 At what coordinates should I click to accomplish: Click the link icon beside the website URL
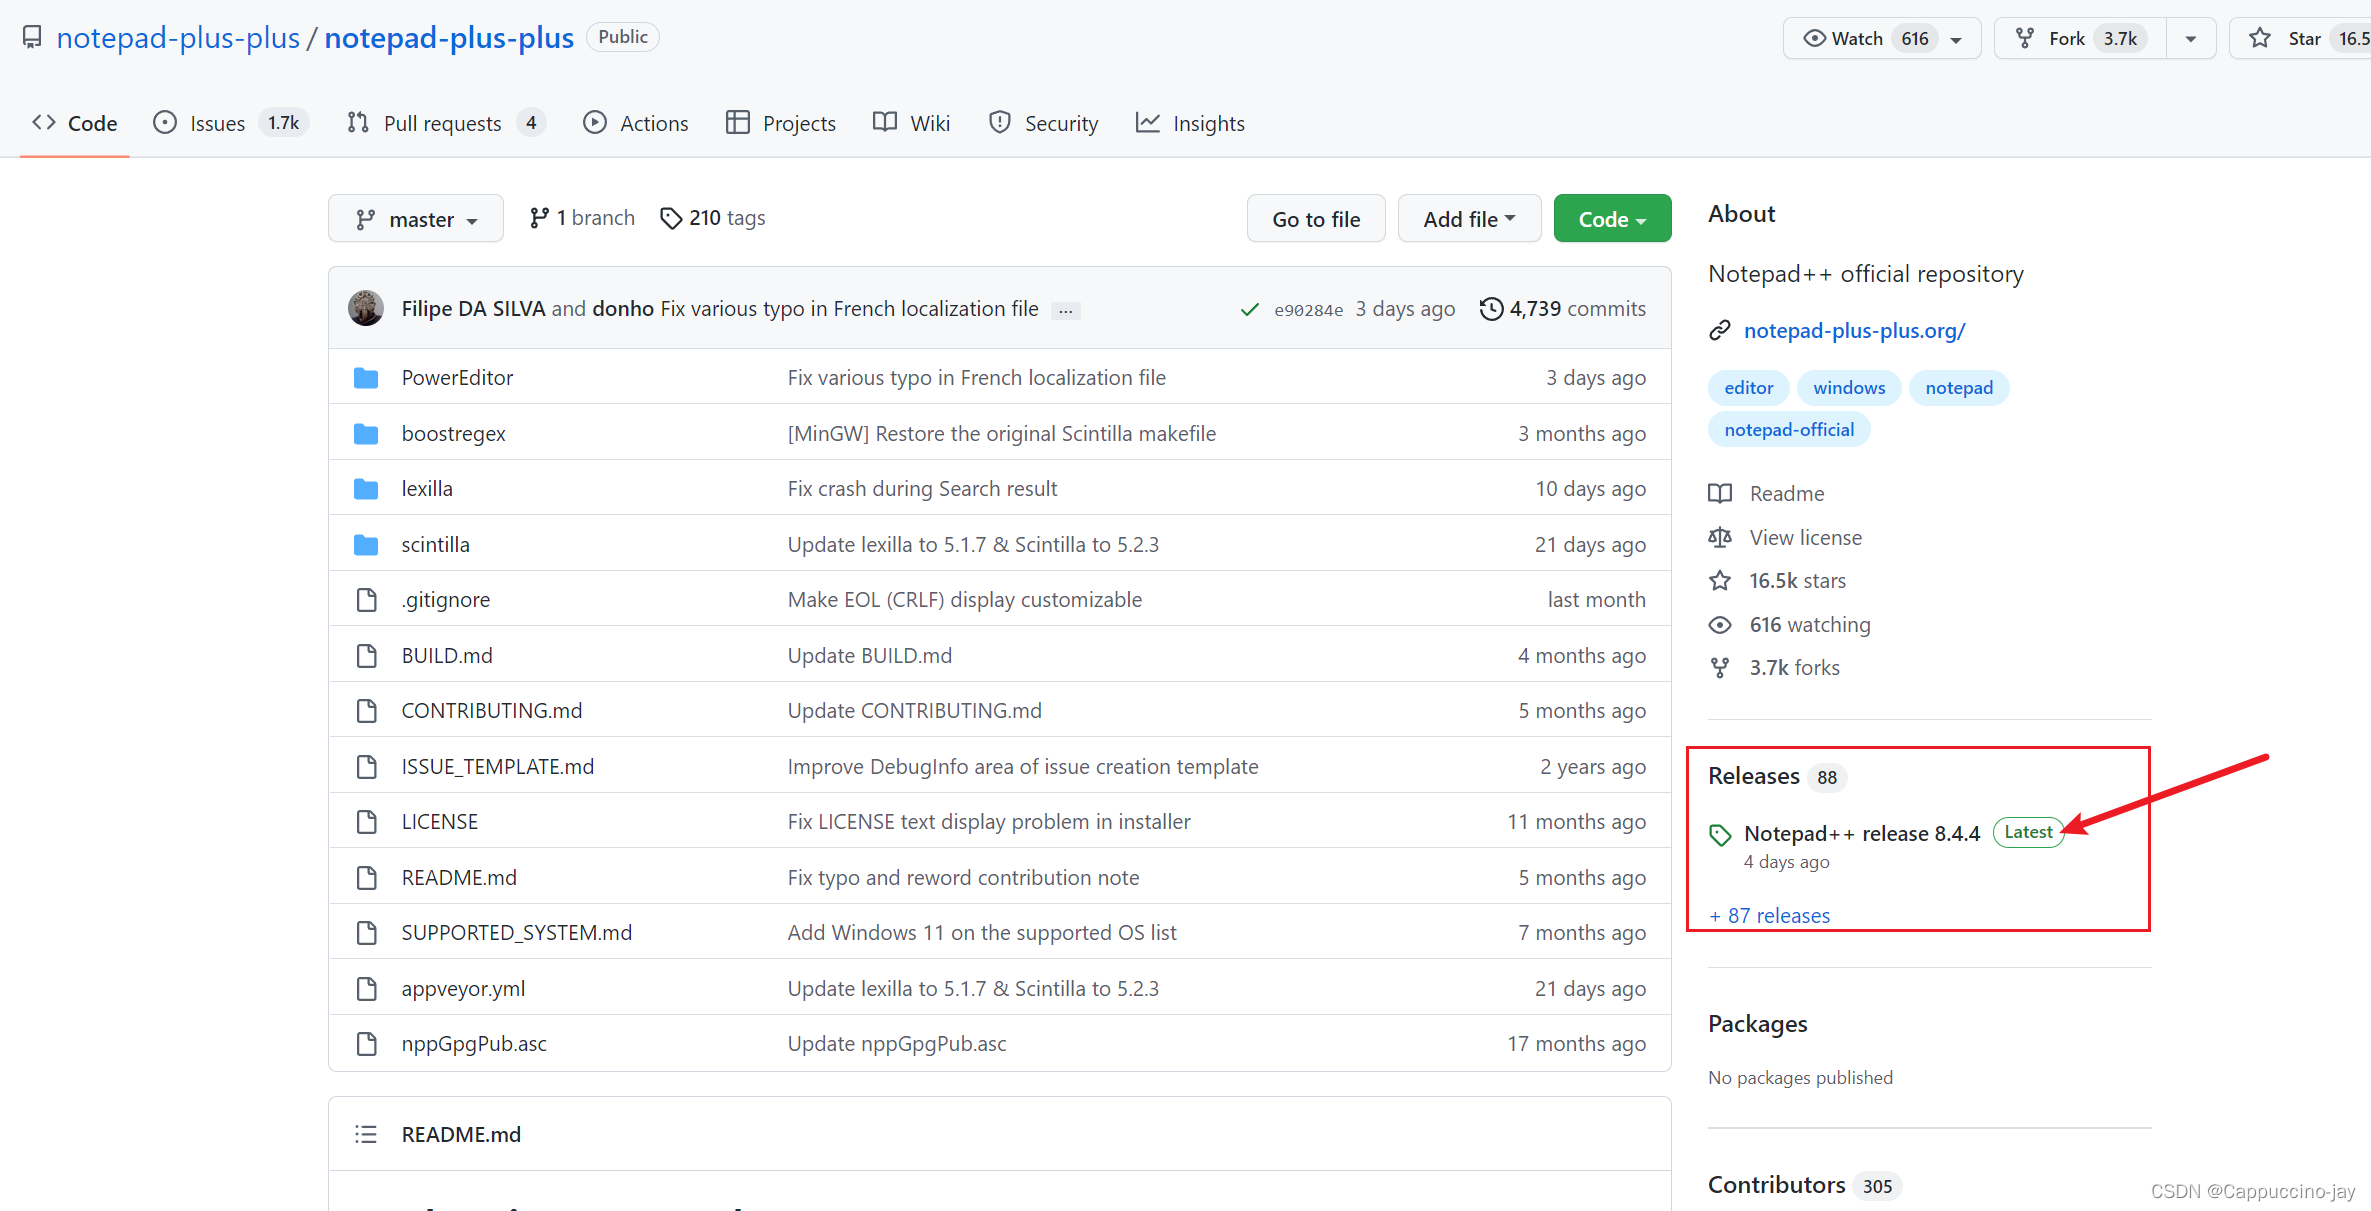[1720, 331]
